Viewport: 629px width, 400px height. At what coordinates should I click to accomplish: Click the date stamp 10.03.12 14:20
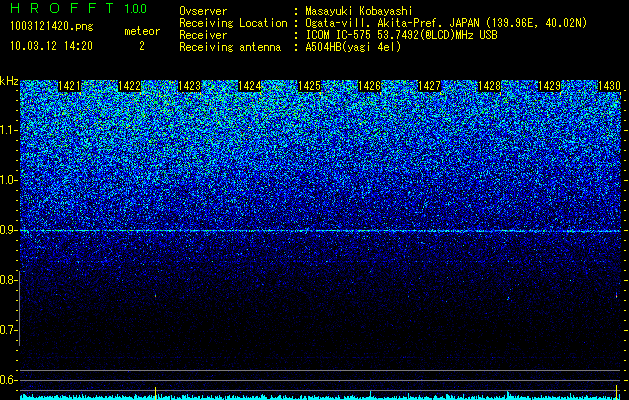[51, 46]
